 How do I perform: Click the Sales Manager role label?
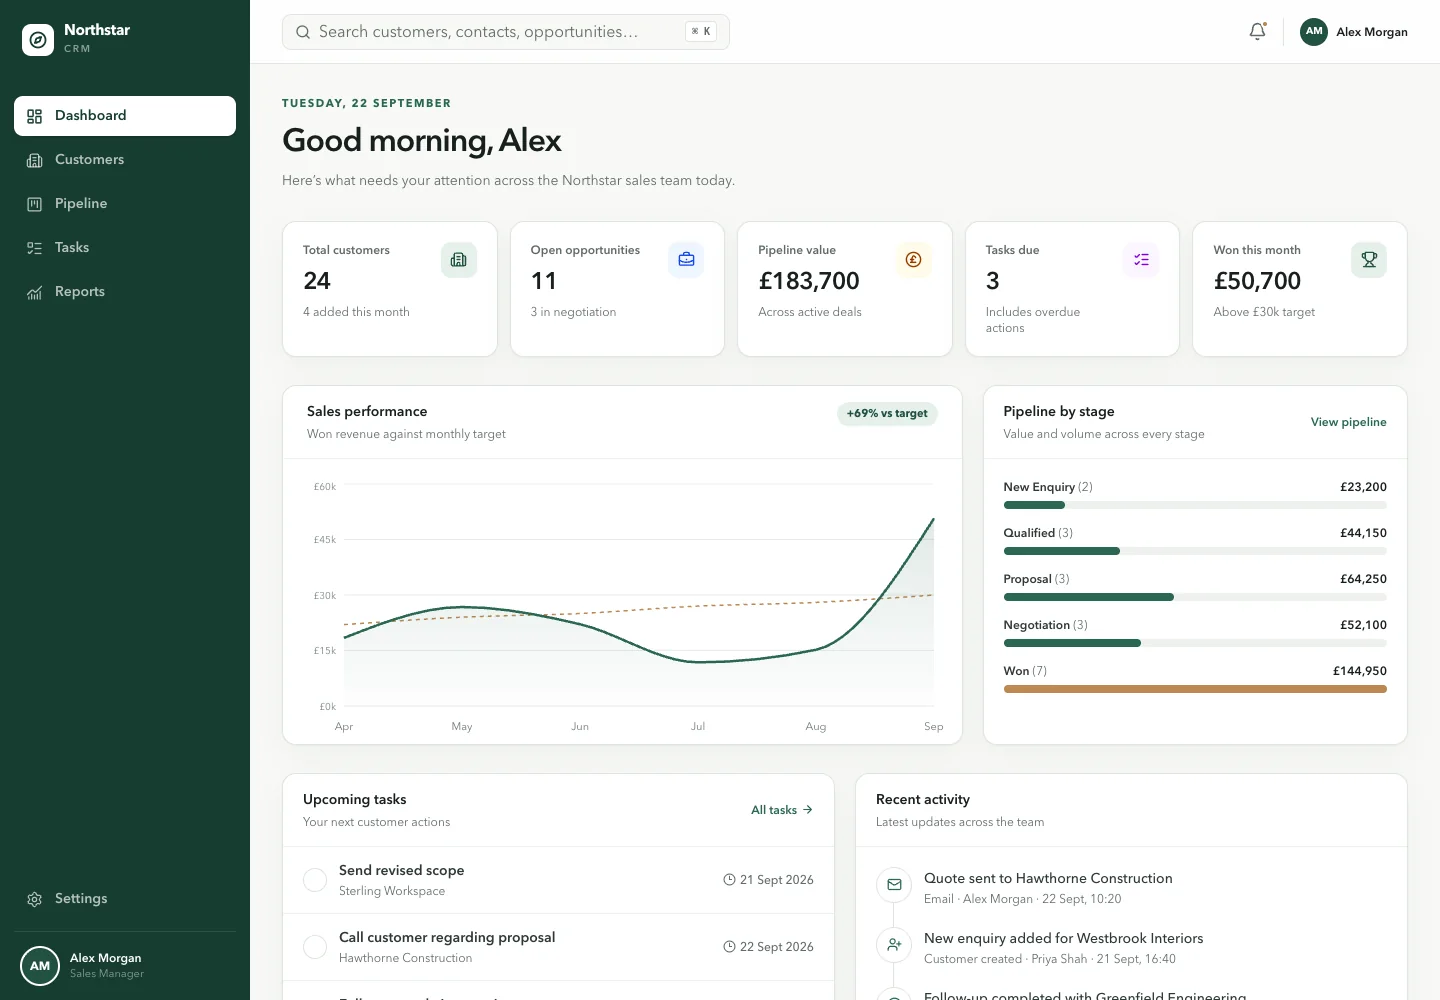pos(107,974)
